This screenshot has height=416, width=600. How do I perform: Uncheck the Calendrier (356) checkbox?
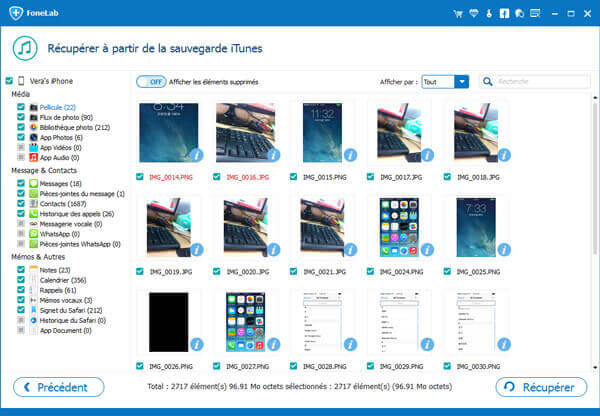coord(21,280)
